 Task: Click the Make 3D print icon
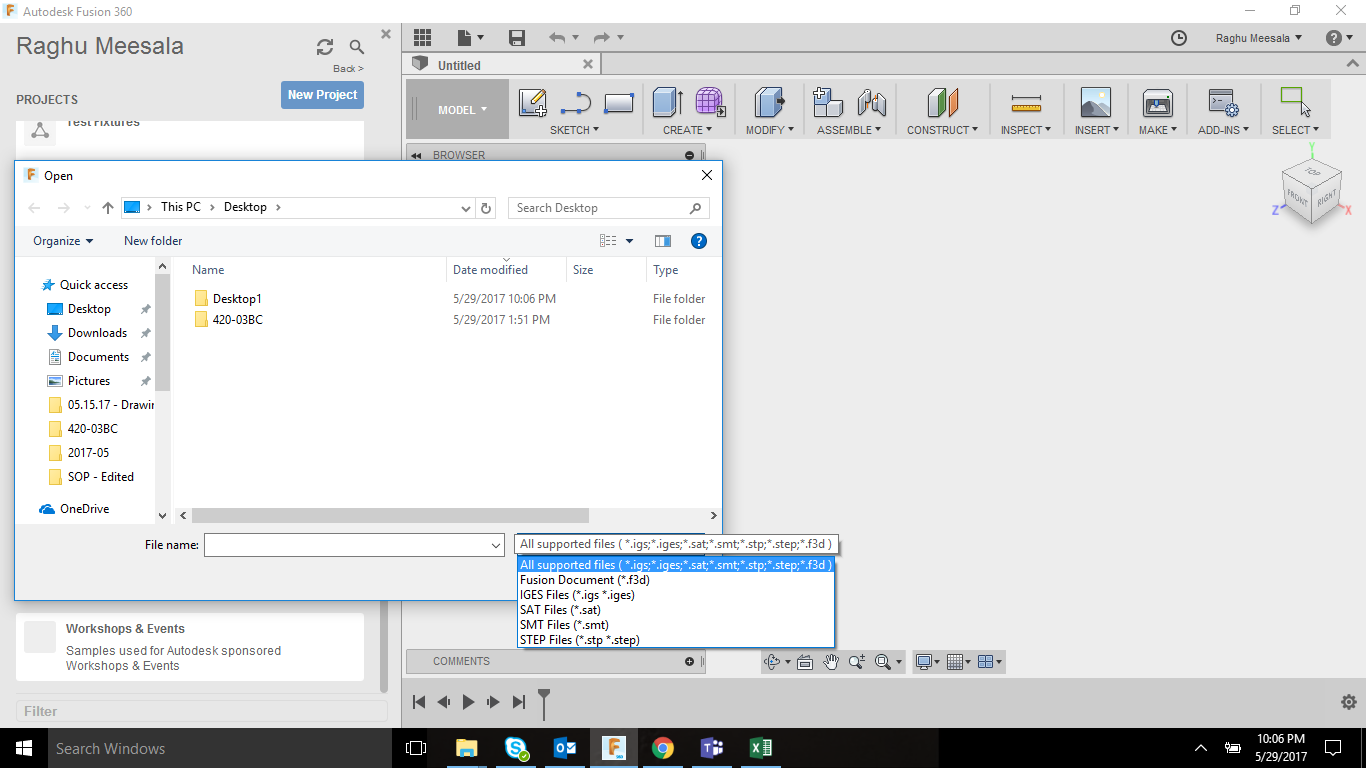point(1157,102)
